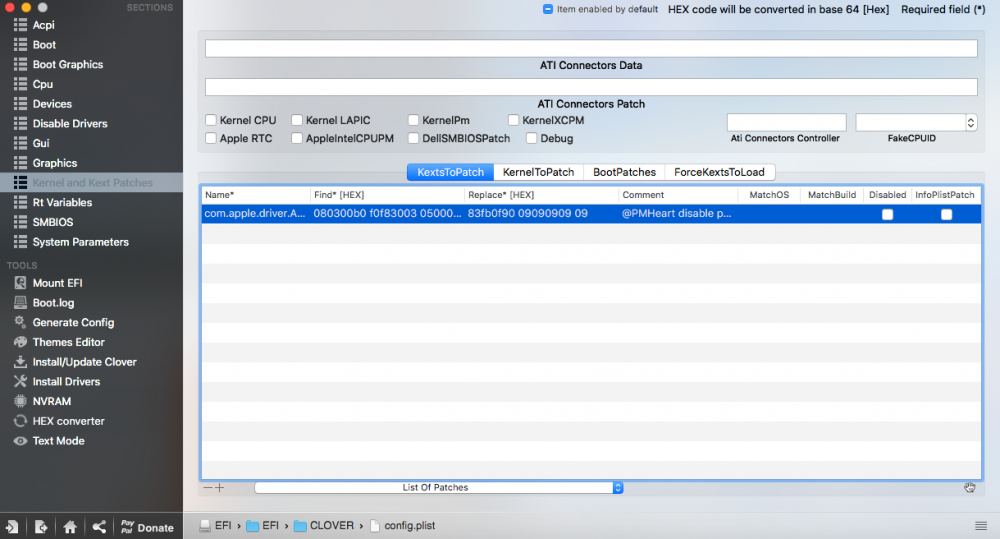Select the Find hex value 080300b0 cell
This screenshot has height=539, width=1000.
point(387,214)
